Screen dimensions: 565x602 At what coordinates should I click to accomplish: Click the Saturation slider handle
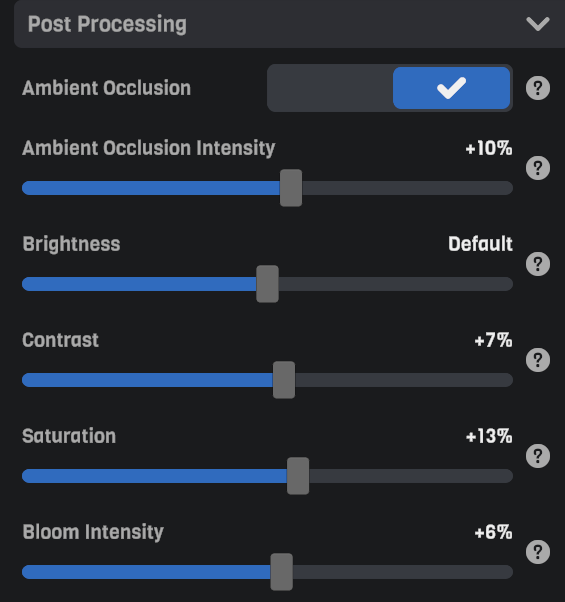298,476
